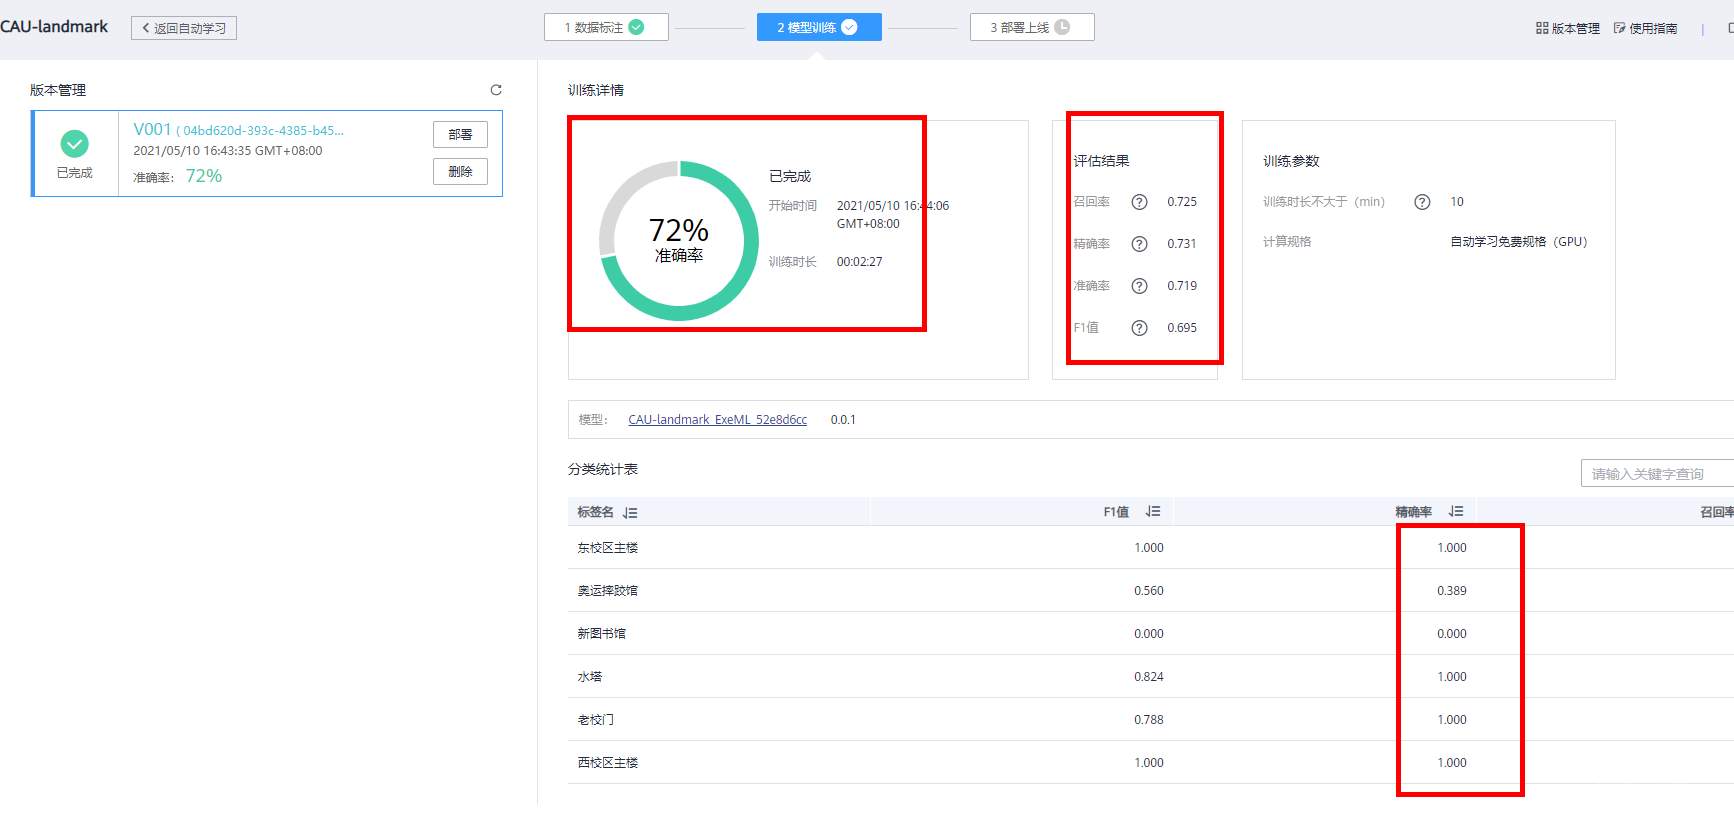Select step 2 模型训练
This screenshot has width=1734, height=813.
pyautogui.click(x=819, y=27)
